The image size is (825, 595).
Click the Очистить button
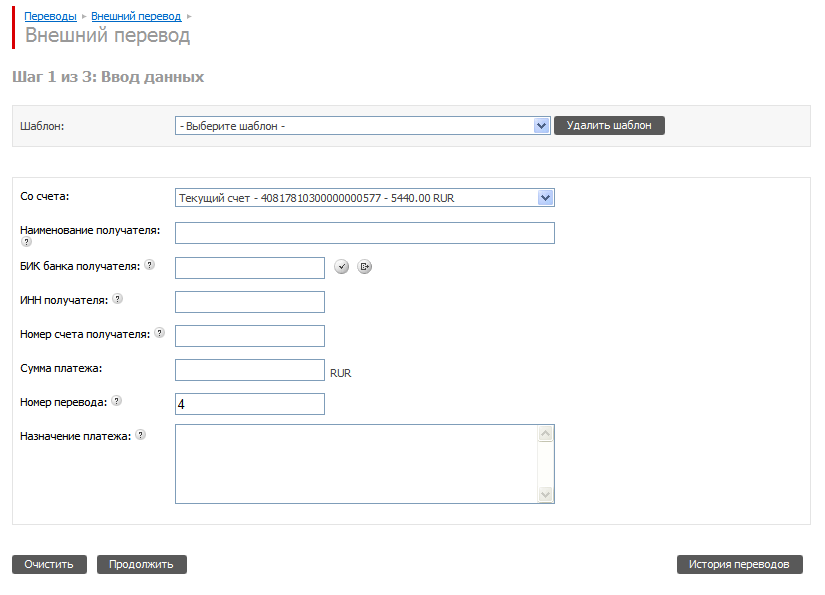[x=49, y=564]
